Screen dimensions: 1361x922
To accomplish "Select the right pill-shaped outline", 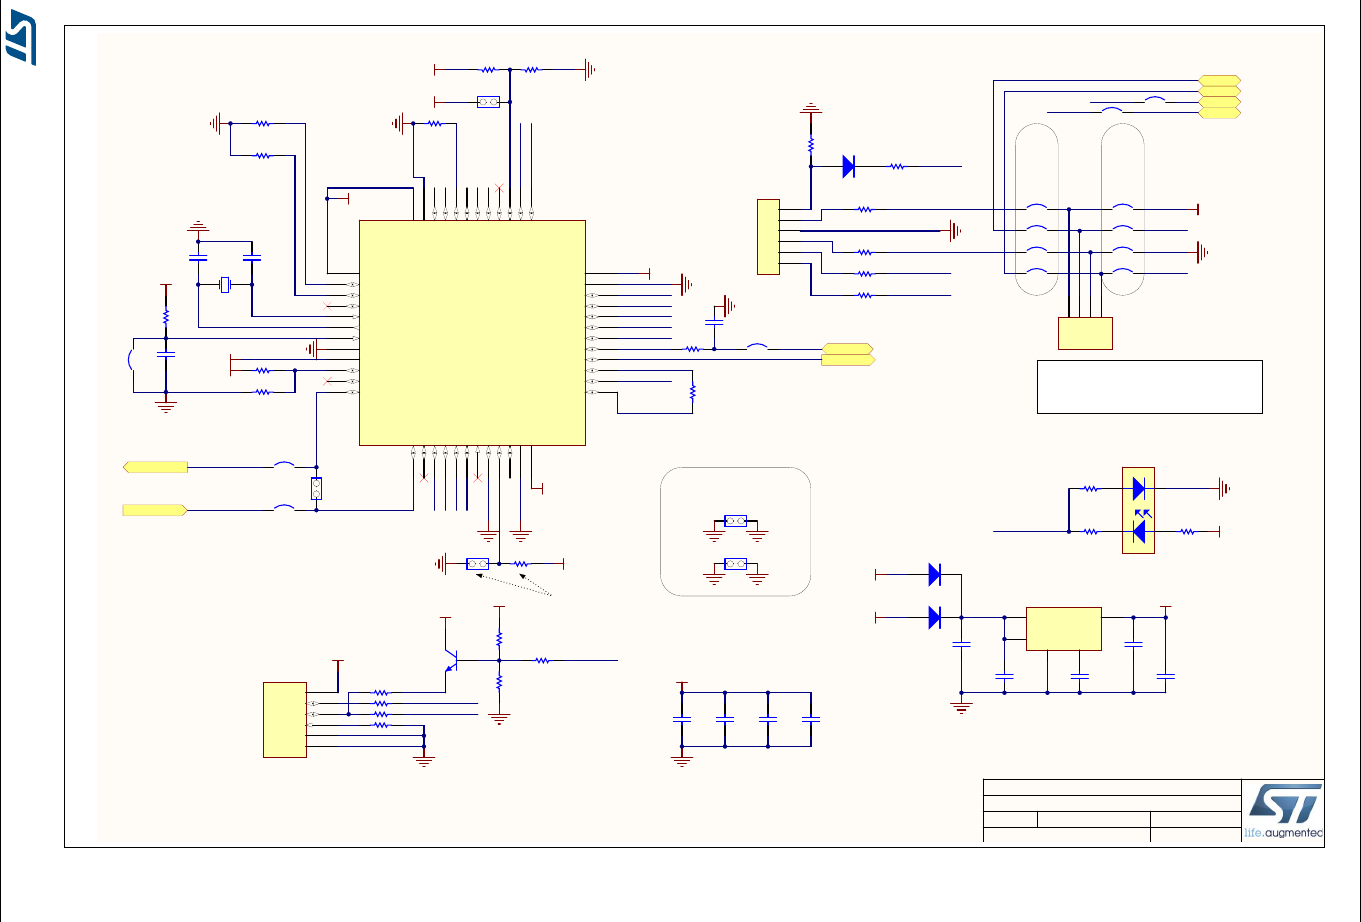I will click(x=1123, y=210).
